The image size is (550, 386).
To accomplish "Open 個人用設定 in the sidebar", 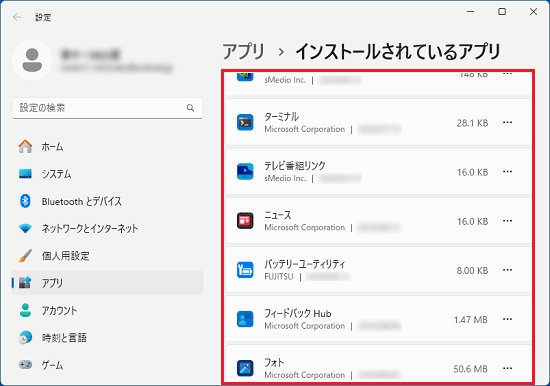I will pyautogui.click(x=107, y=255).
